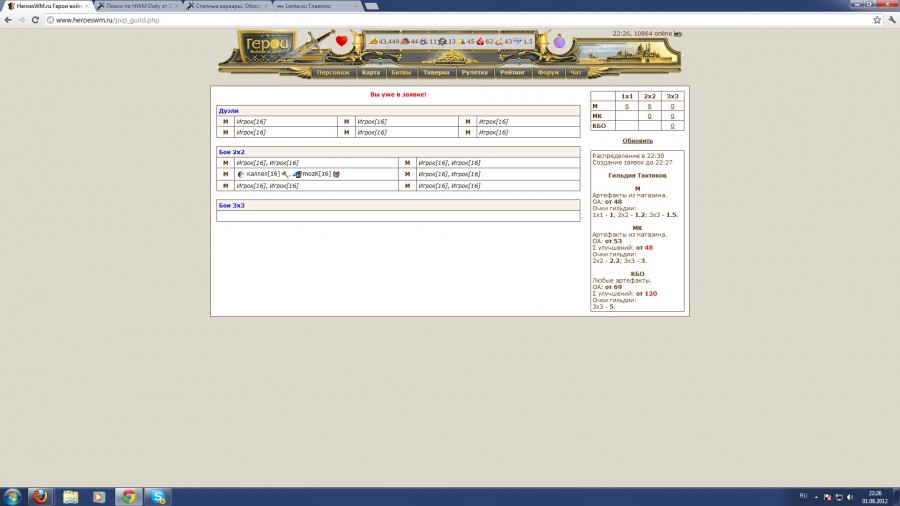
Task: Click the purple mana potion icon
Action: pos(559,41)
